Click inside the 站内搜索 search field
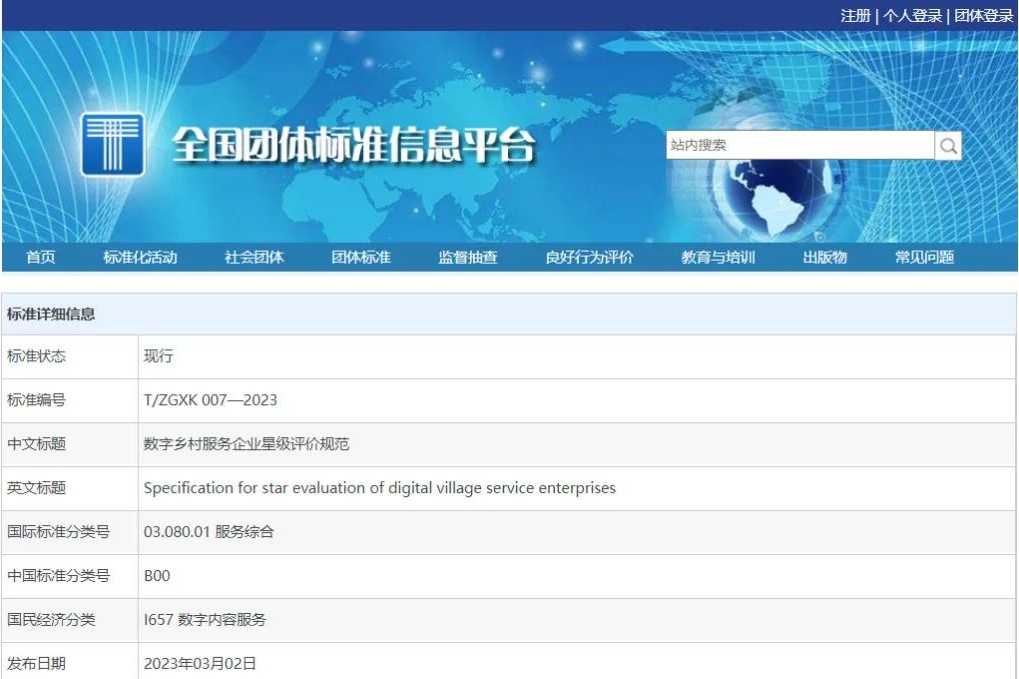Viewport: 1019px width, 679px height. (799, 146)
